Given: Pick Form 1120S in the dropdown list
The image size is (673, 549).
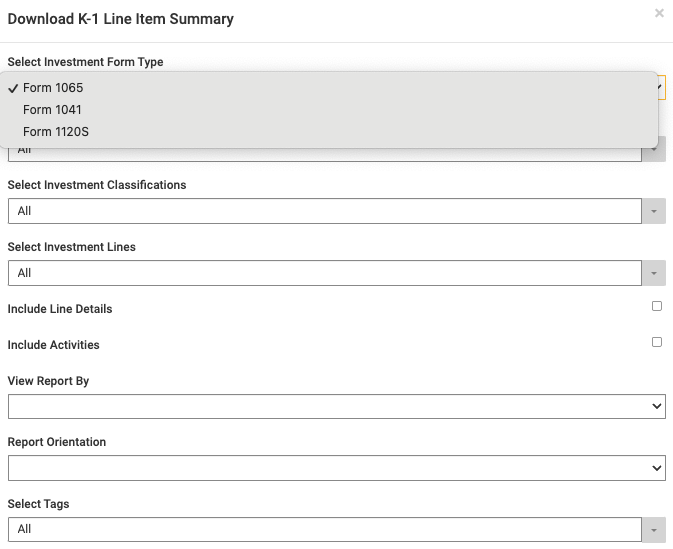Looking at the screenshot, I should pyautogui.click(x=56, y=132).
